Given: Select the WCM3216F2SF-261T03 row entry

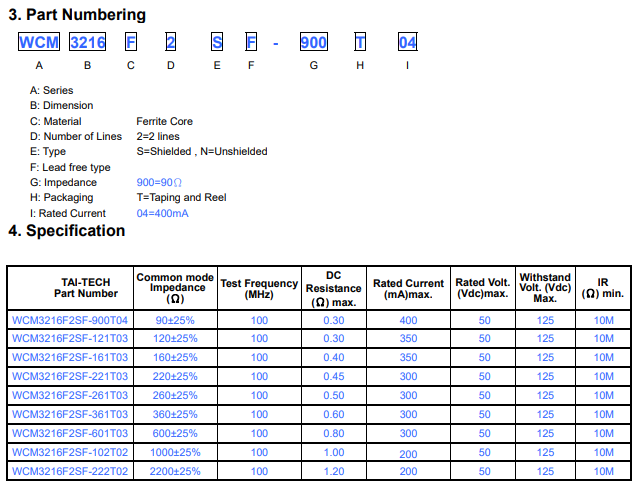Looking at the screenshot, I should tap(70, 395).
